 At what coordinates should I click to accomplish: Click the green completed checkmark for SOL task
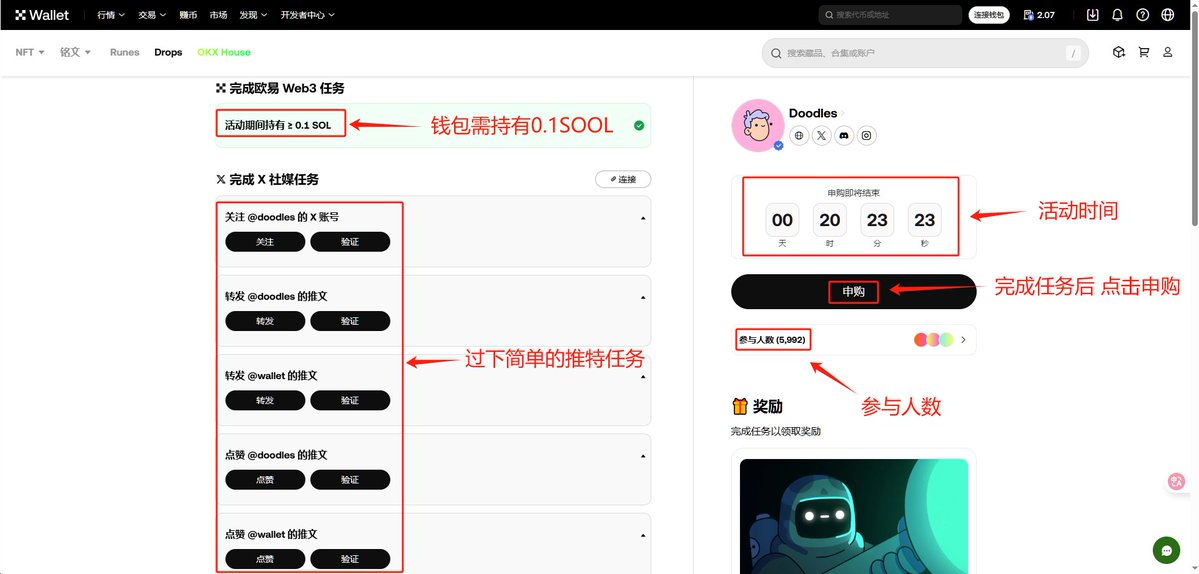pyautogui.click(x=638, y=125)
